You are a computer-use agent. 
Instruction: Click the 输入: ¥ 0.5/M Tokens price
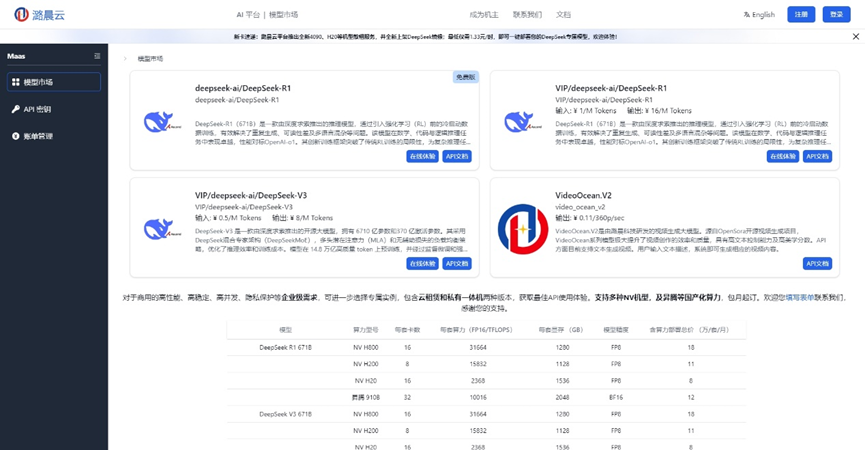(228, 218)
